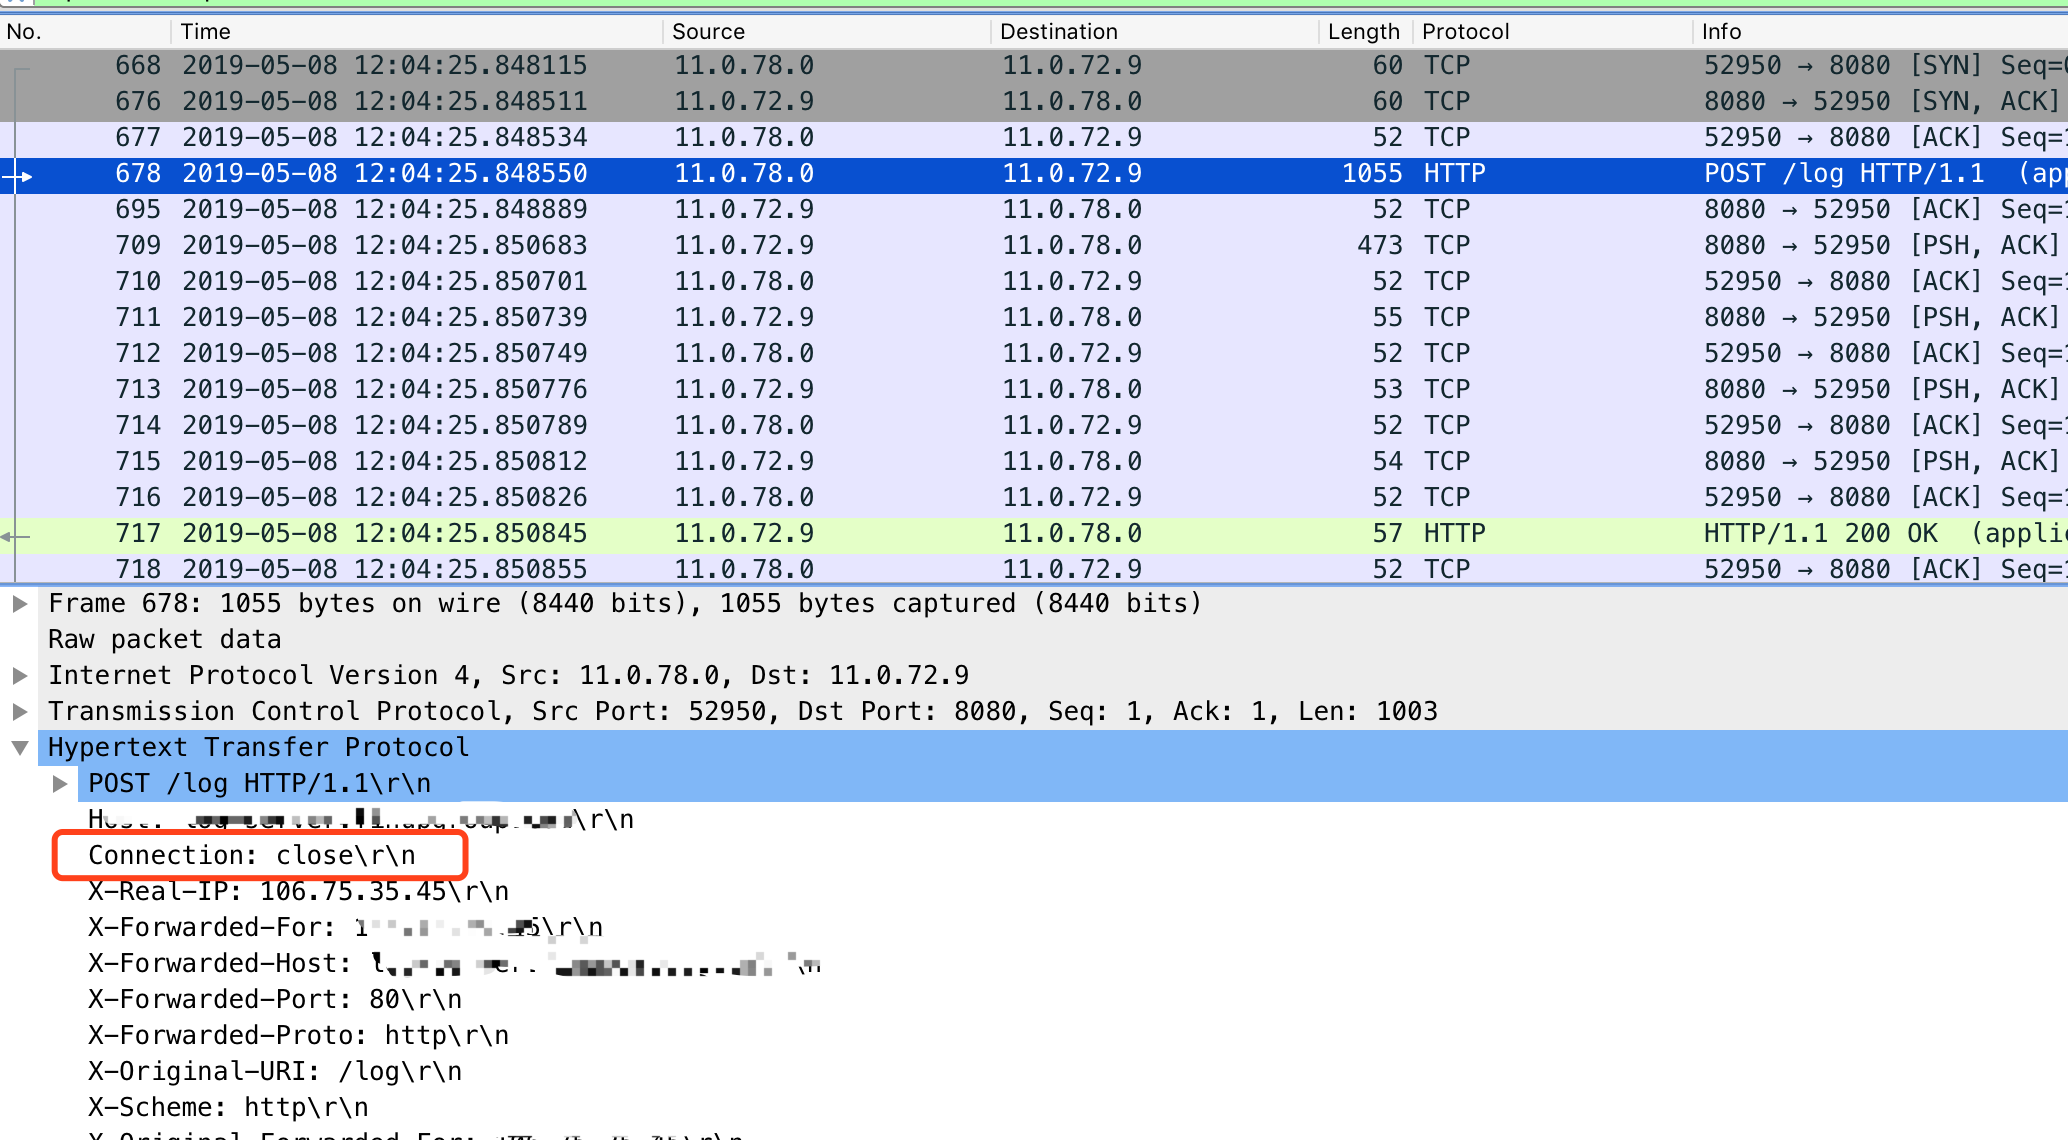Select packet 695 in the list
2068x1140 pixels.
pos(1034,210)
